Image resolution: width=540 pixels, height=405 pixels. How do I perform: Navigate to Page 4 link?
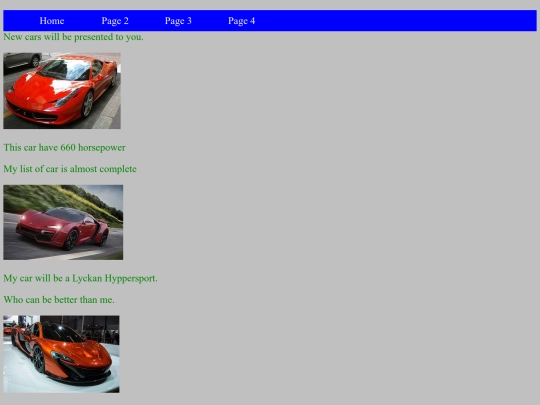241,21
